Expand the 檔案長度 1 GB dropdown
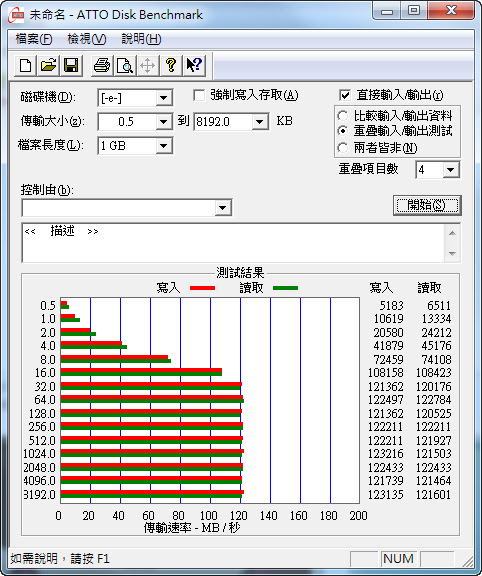This screenshot has height=576, width=482. (163, 146)
